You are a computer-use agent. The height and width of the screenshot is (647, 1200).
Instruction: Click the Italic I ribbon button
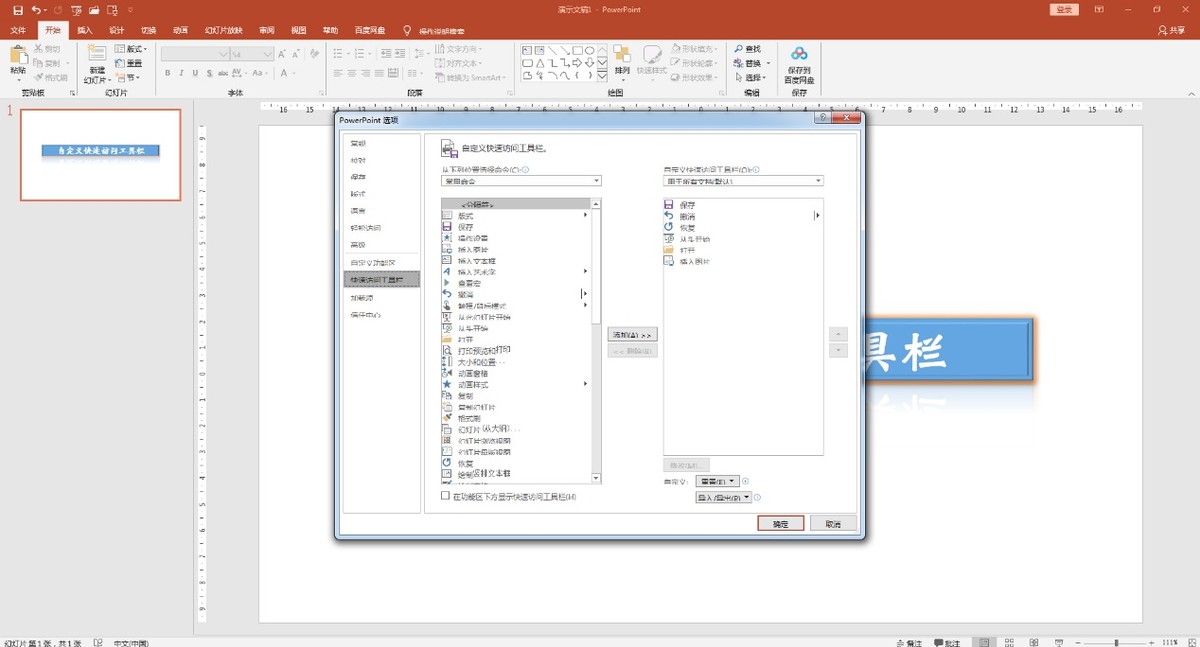tap(182, 73)
